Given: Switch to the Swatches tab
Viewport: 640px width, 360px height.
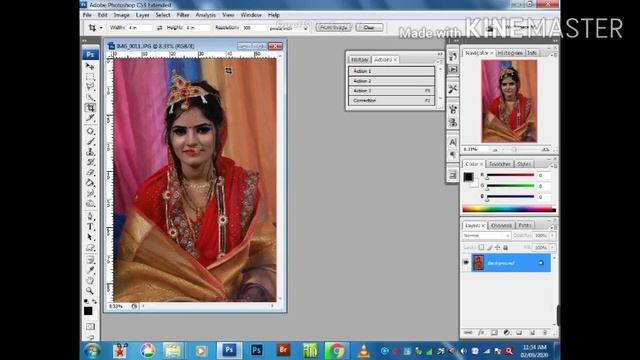Looking at the screenshot, I should 500,164.
